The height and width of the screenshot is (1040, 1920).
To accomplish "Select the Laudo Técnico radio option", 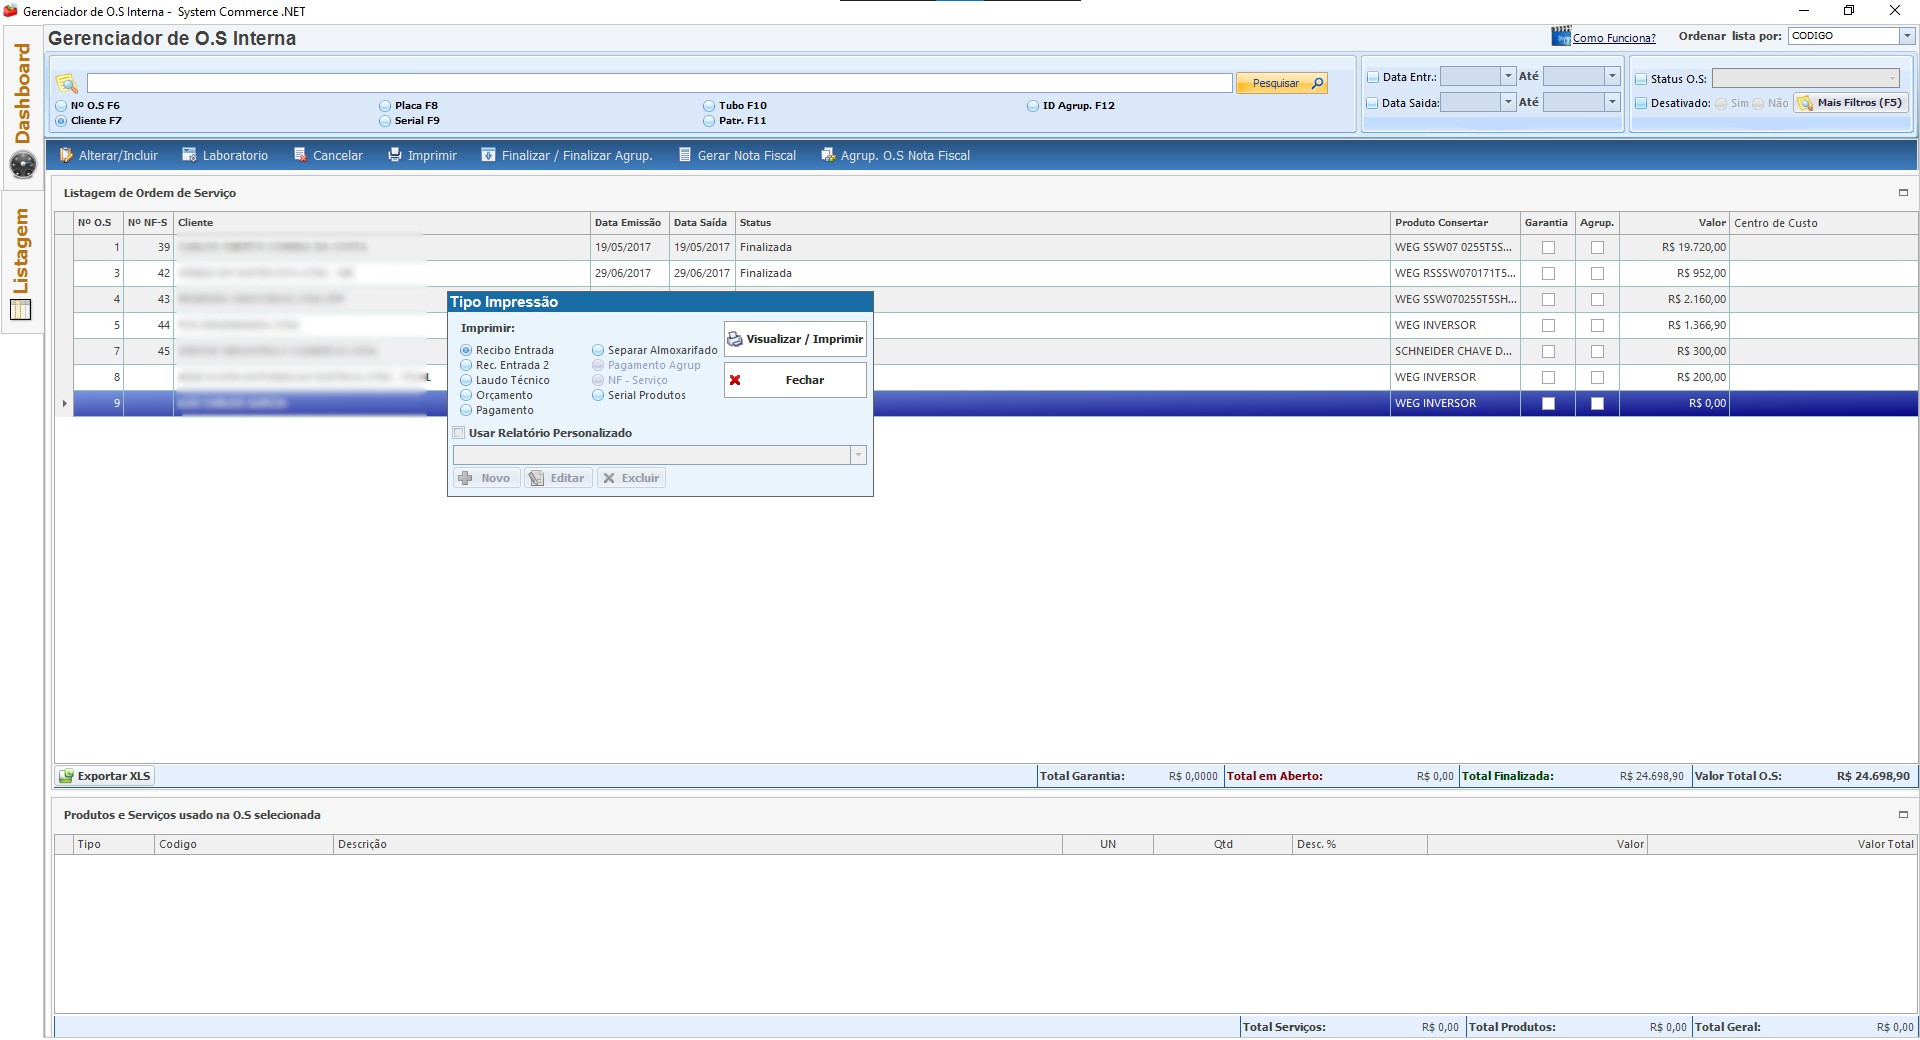I will tap(466, 380).
